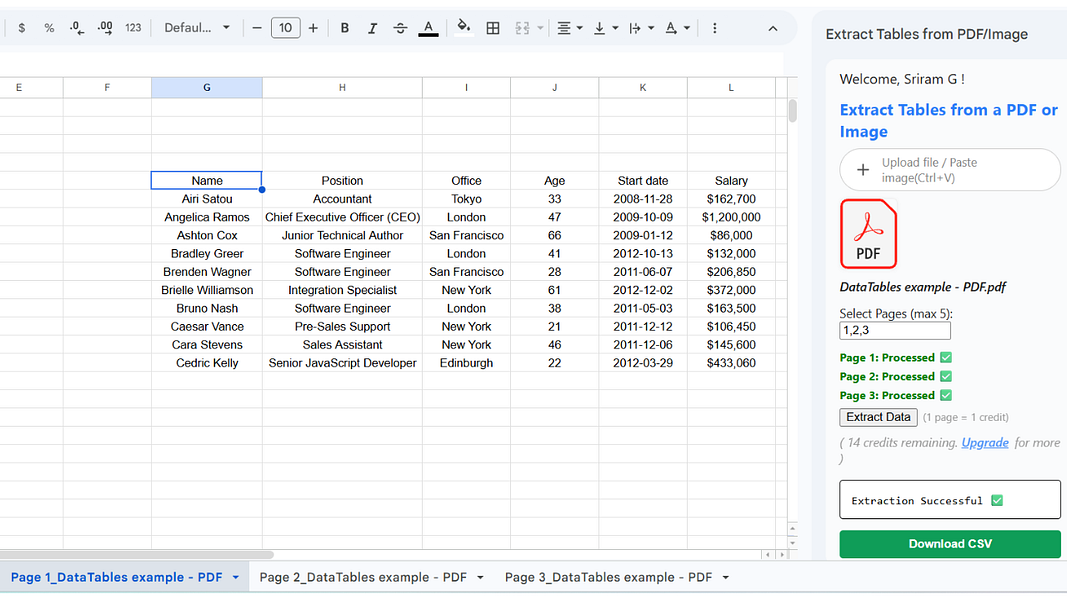
Task: Open Page 2 sheet tab menu arrow
Action: point(480,577)
